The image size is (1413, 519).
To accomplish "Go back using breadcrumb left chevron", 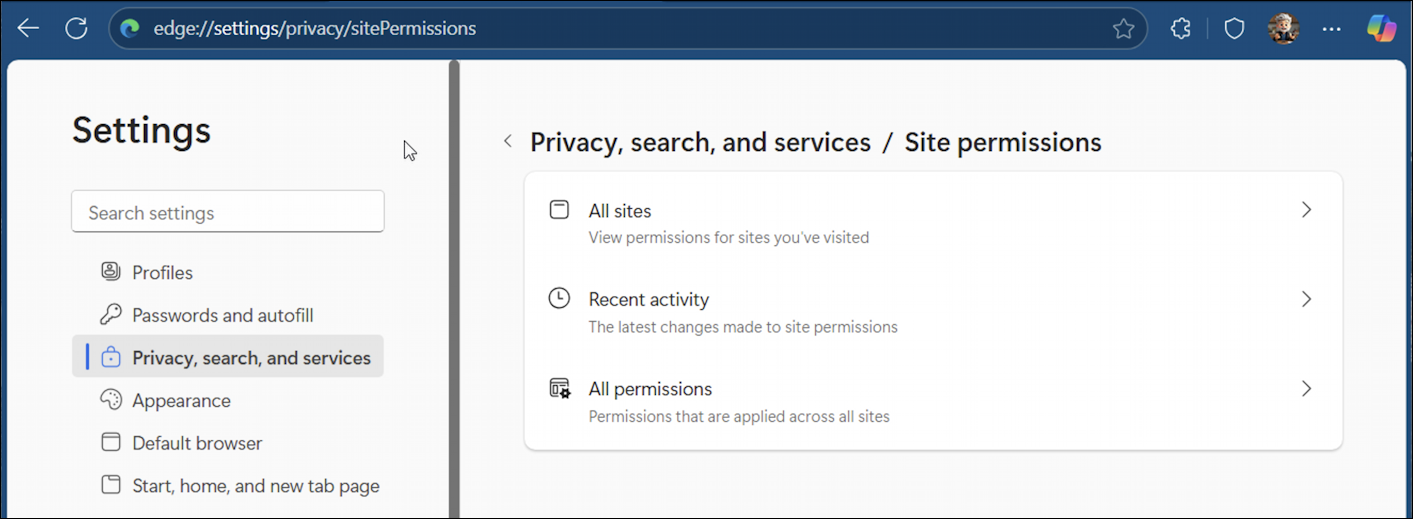I will pos(508,142).
